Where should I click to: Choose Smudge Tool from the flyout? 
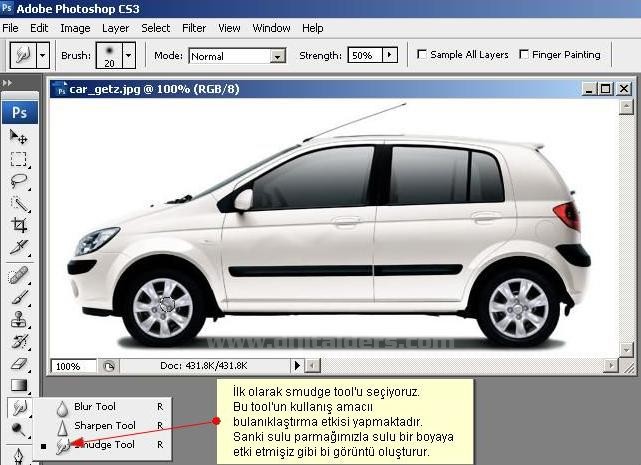pyautogui.click(x=103, y=445)
